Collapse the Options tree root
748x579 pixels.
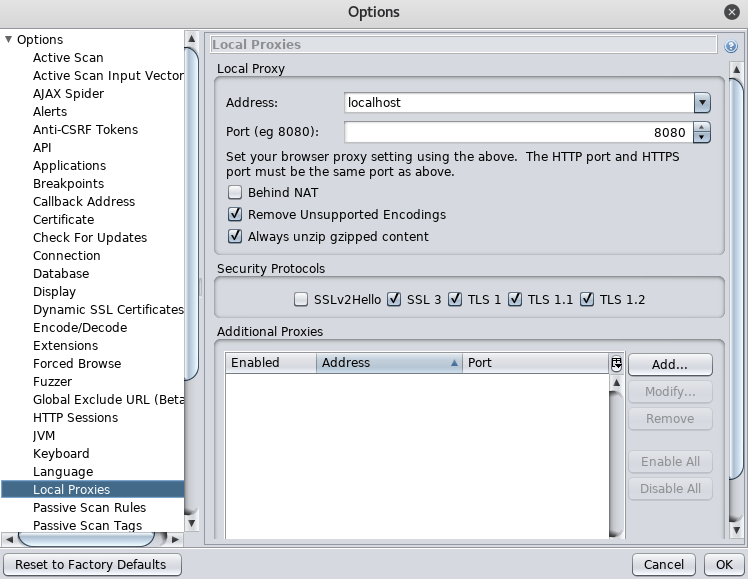coord(8,39)
